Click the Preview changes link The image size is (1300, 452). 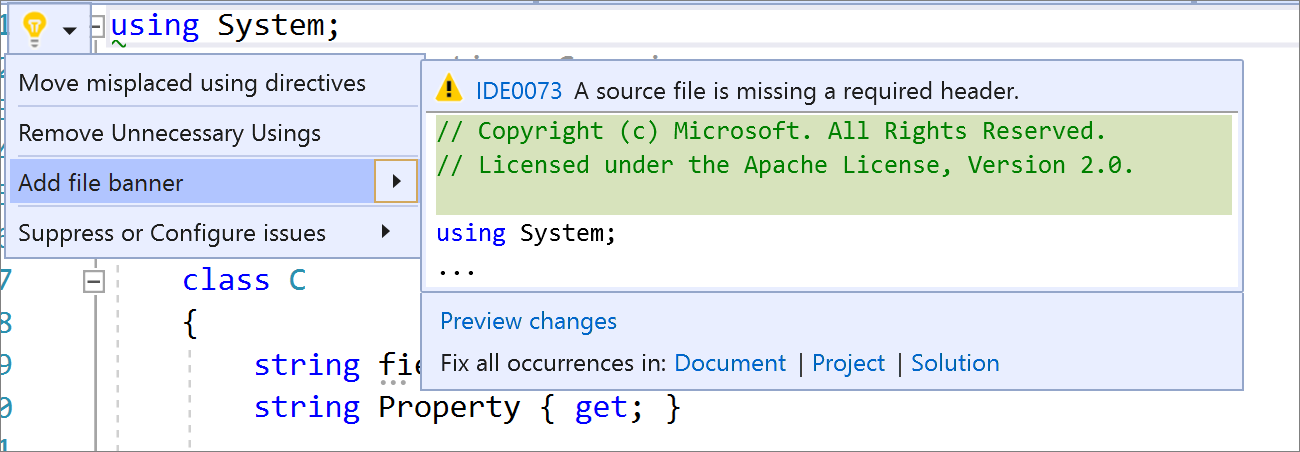tap(528, 321)
